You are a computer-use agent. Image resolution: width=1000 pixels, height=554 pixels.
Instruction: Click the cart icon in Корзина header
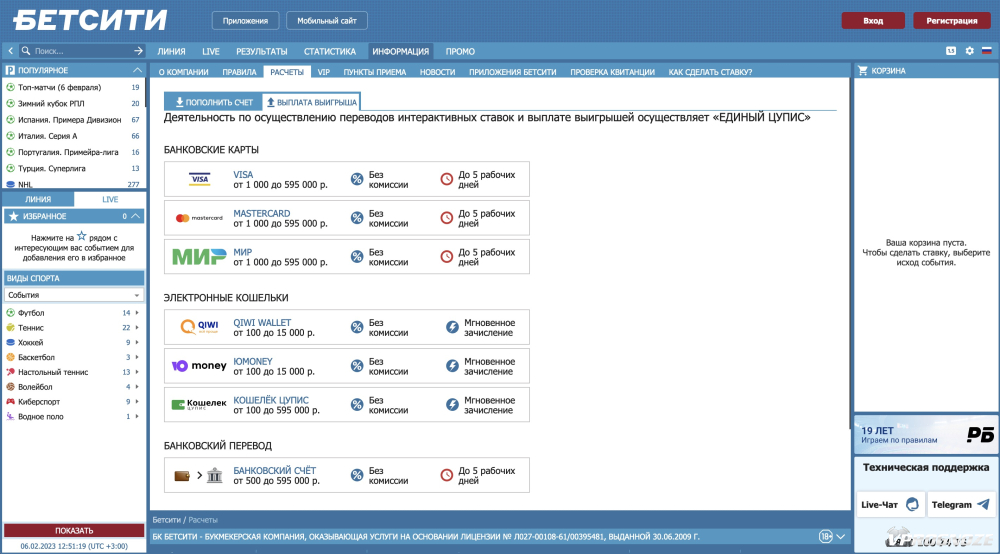pos(863,71)
